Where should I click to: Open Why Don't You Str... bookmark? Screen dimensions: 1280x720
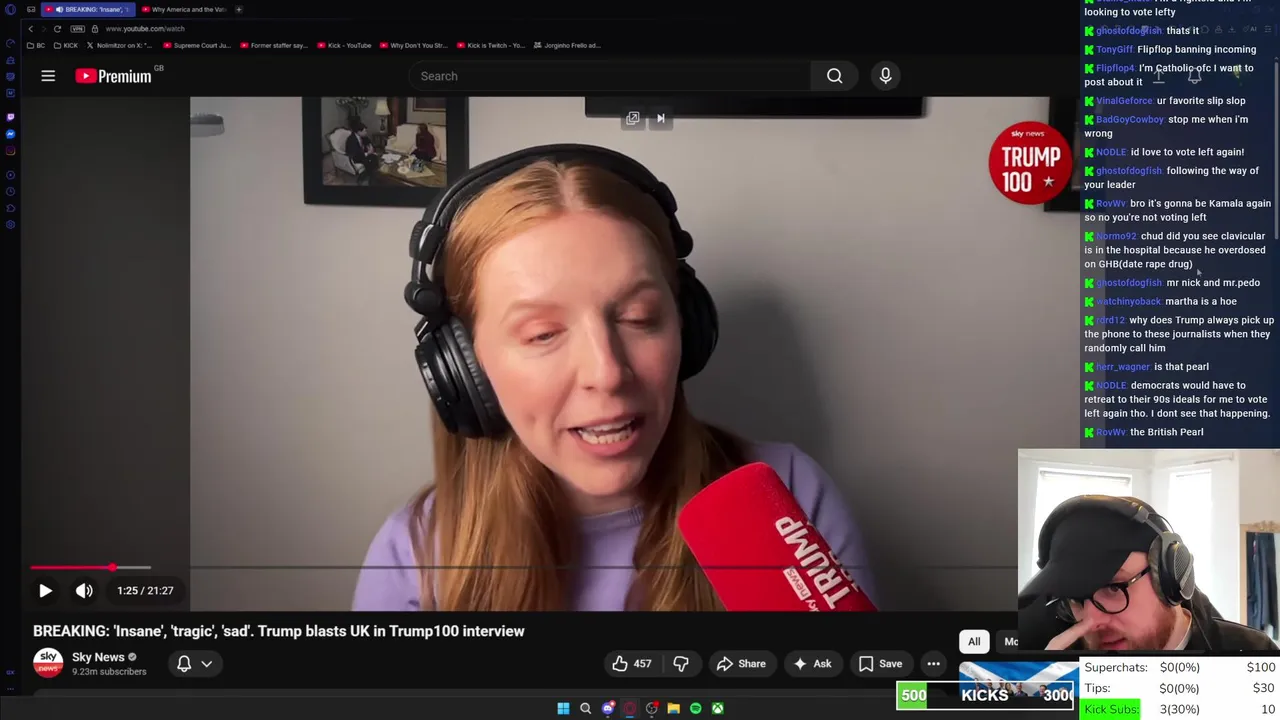coord(414,46)
